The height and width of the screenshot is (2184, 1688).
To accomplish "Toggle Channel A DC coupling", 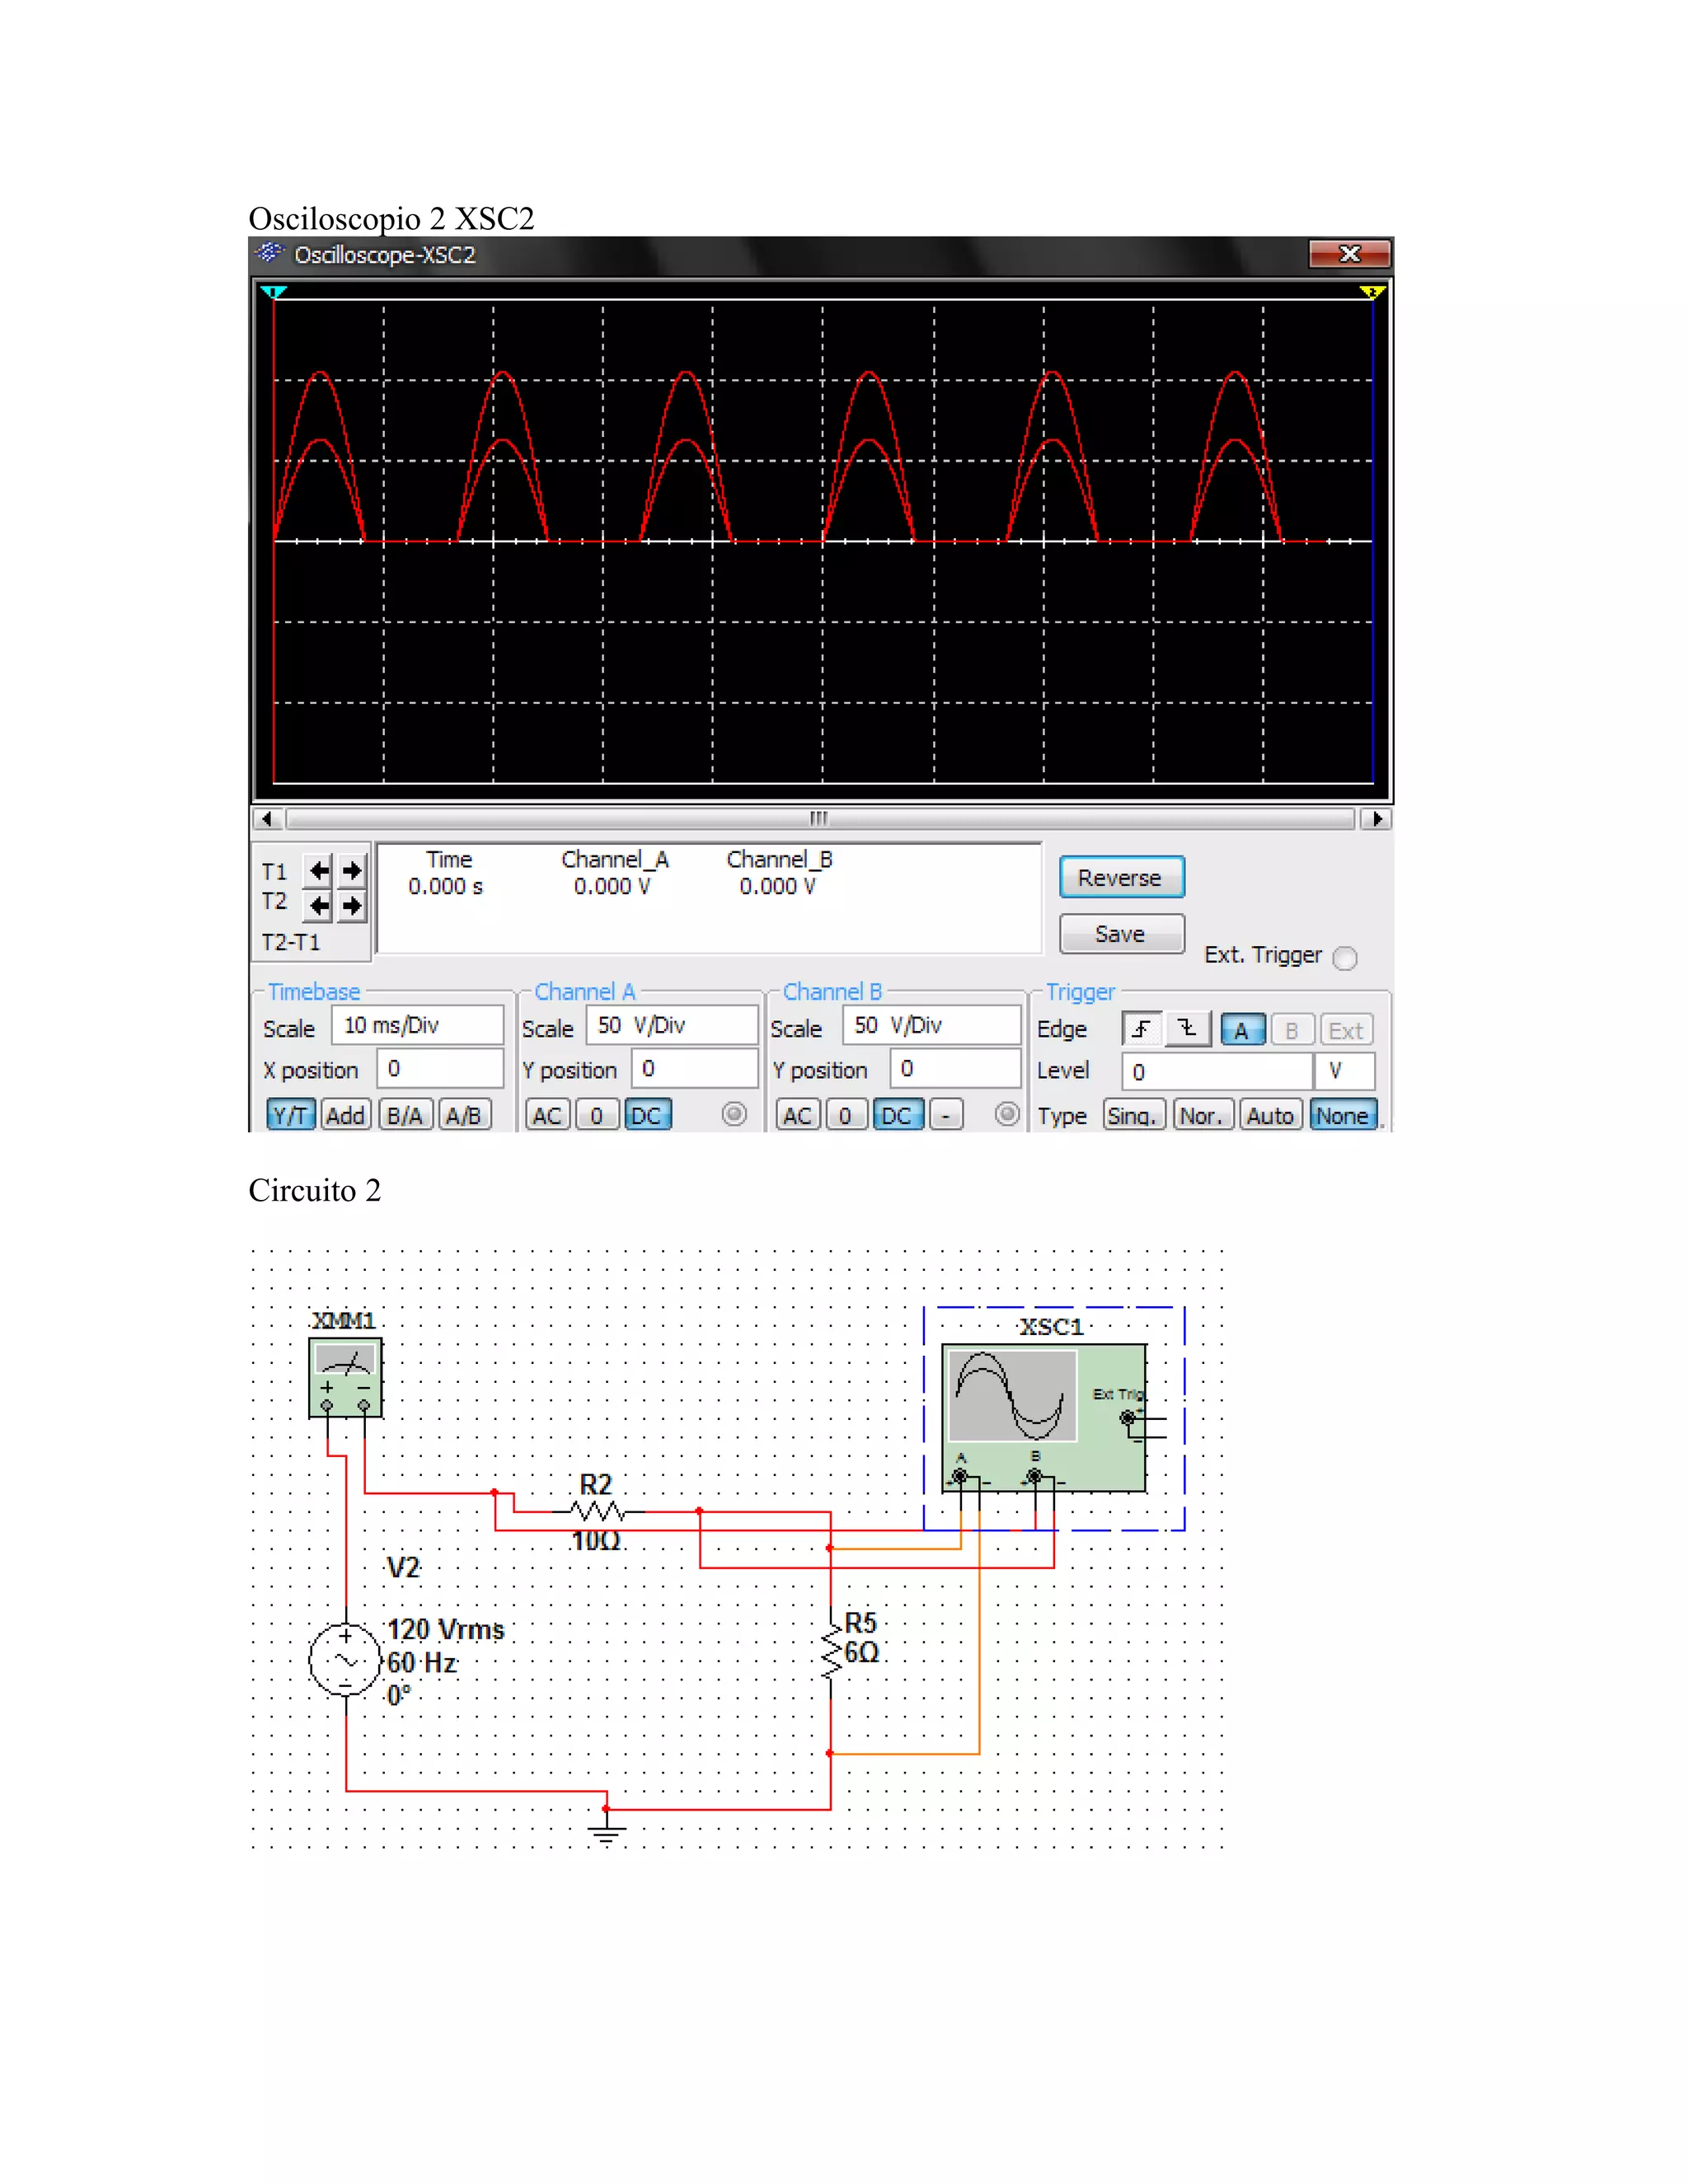I will click(647, 1115).
